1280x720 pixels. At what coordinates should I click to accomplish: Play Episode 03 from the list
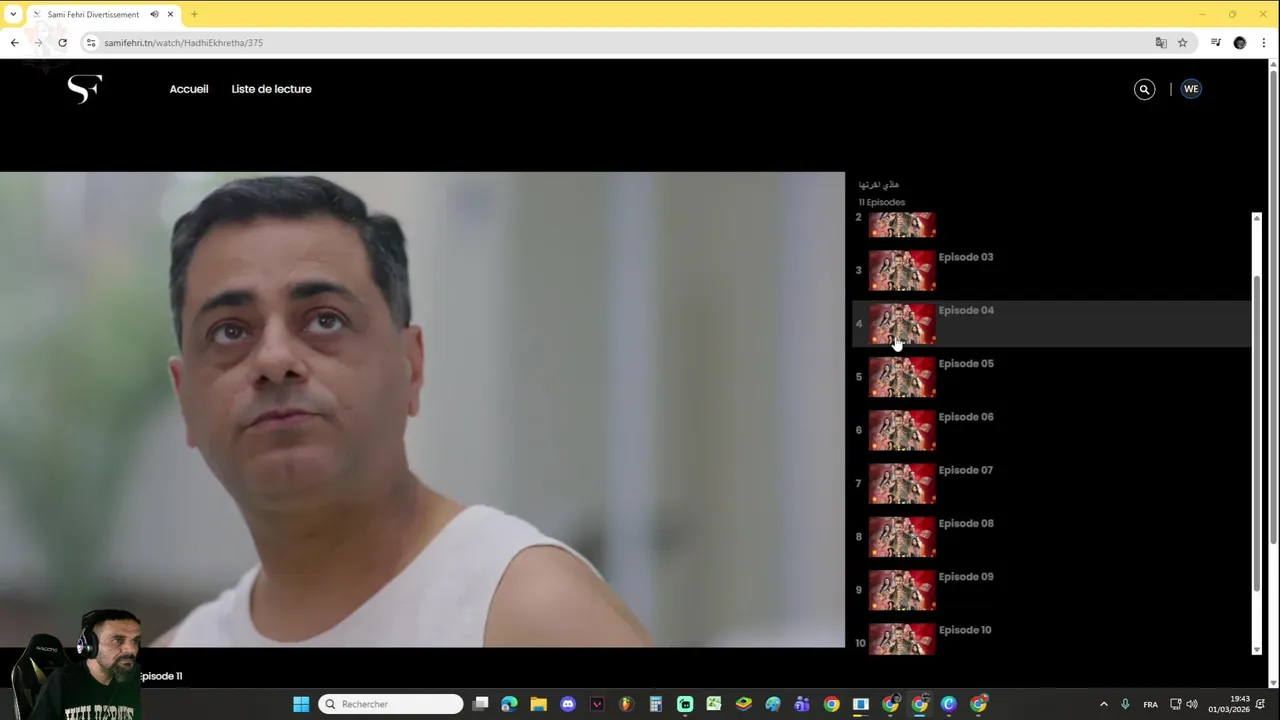(x=1051, y=270)
